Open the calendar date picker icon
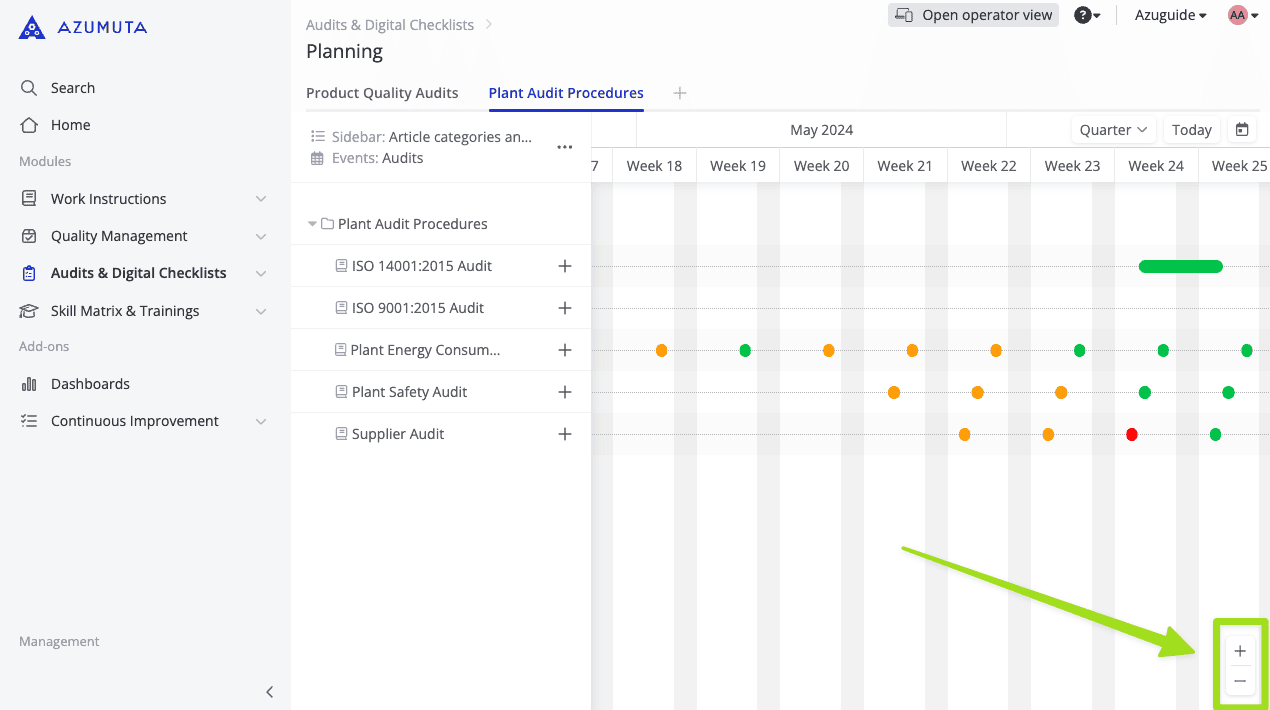The image size is (1270, 710). 1242,130
